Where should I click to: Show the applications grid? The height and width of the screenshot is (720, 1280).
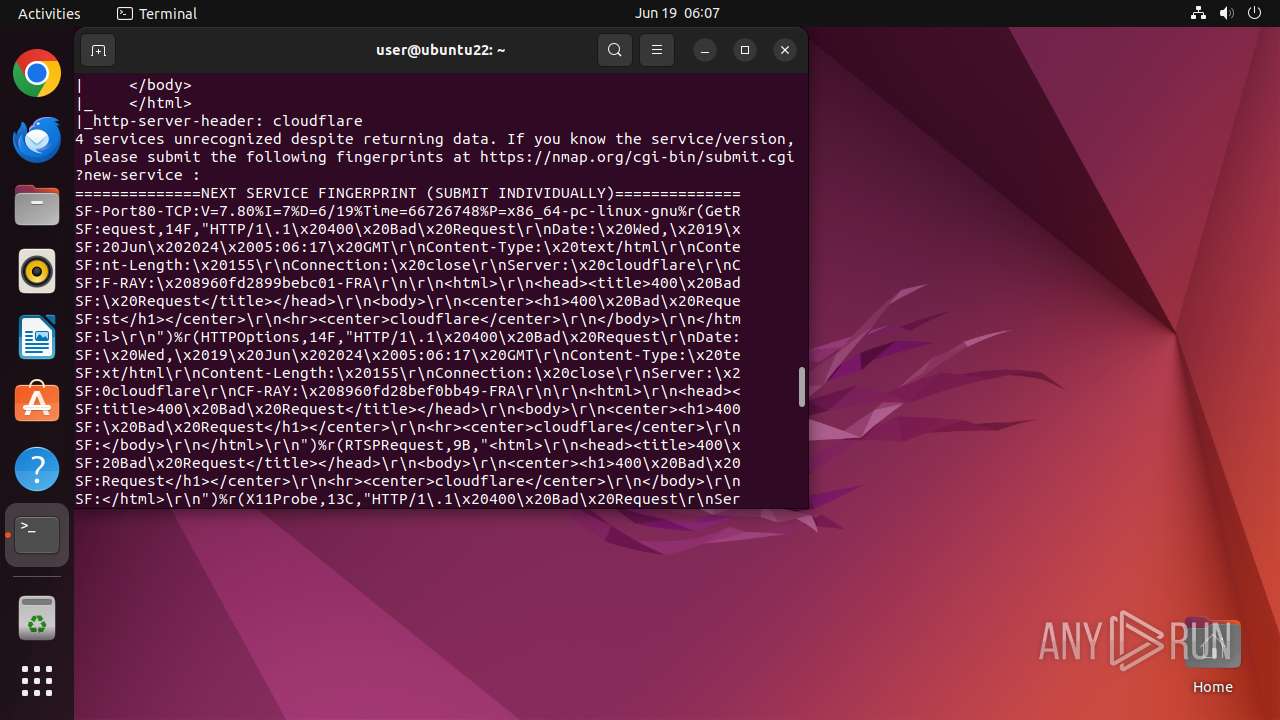(x=37, y=681)
